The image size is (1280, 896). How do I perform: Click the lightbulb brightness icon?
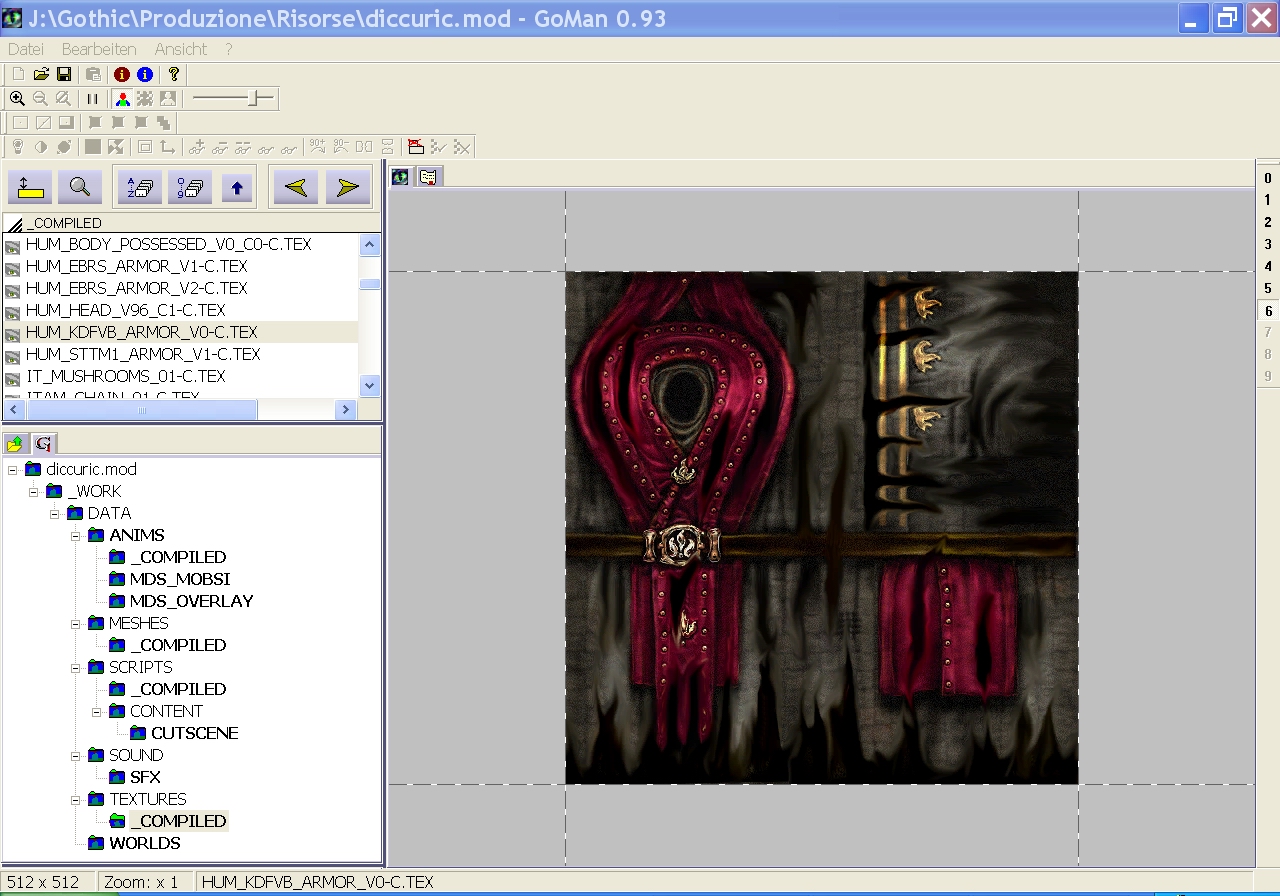[x=17, y=147]
